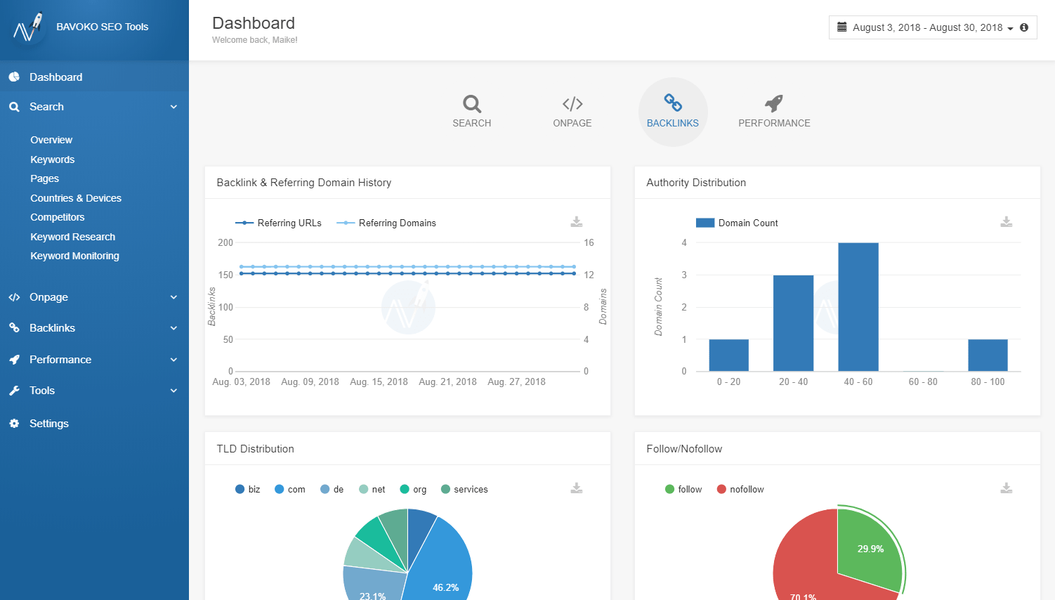Click the Performance rocket icon in sidebar
This screenshot has height=600, width=1055.
tap(14, 360)
